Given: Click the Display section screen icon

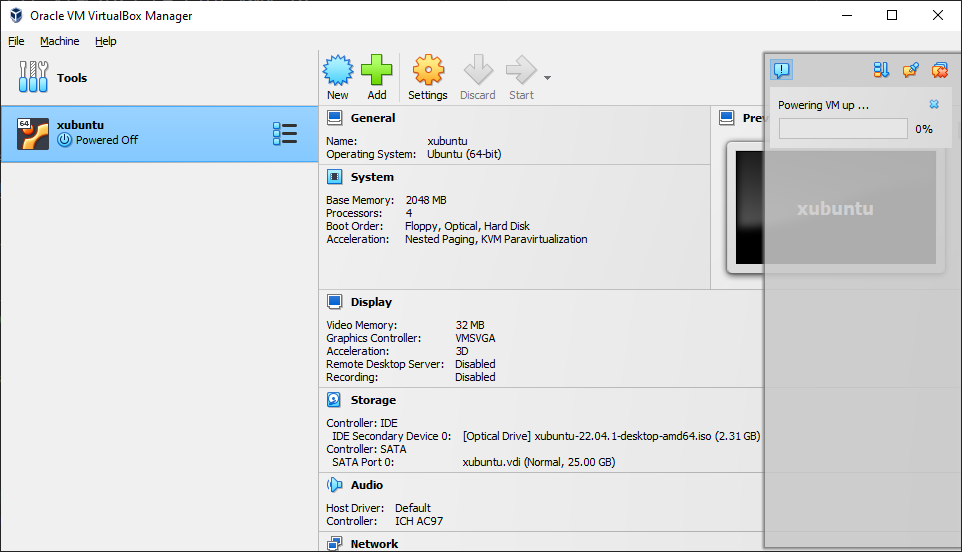Looking at the screenshot, I should click(334, 302).
